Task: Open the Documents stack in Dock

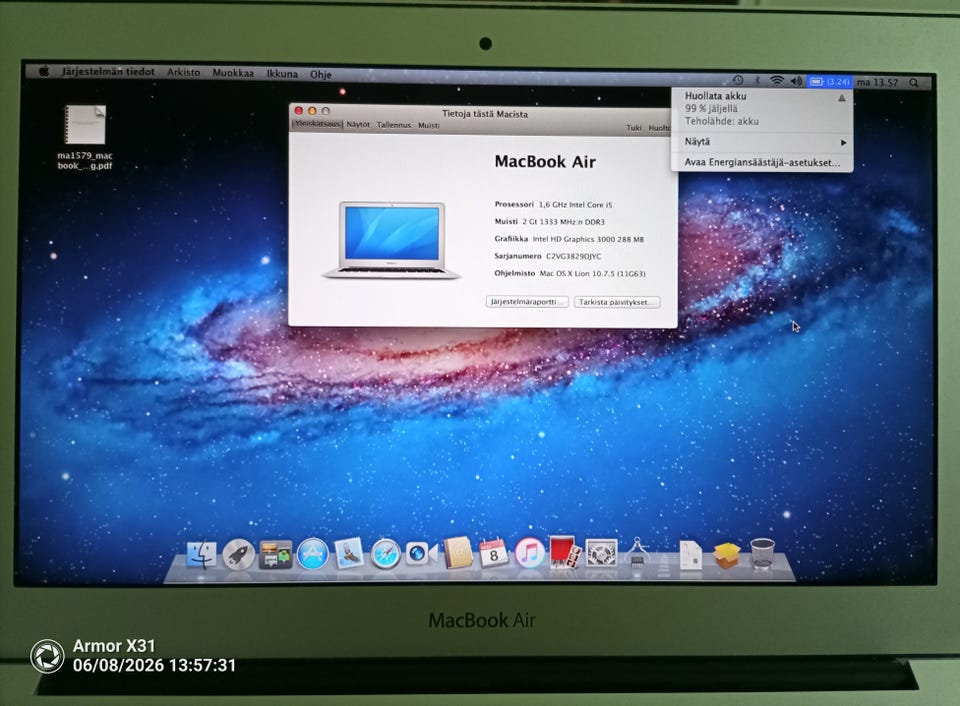Action: pyautogui.click(x=691, y=555)
